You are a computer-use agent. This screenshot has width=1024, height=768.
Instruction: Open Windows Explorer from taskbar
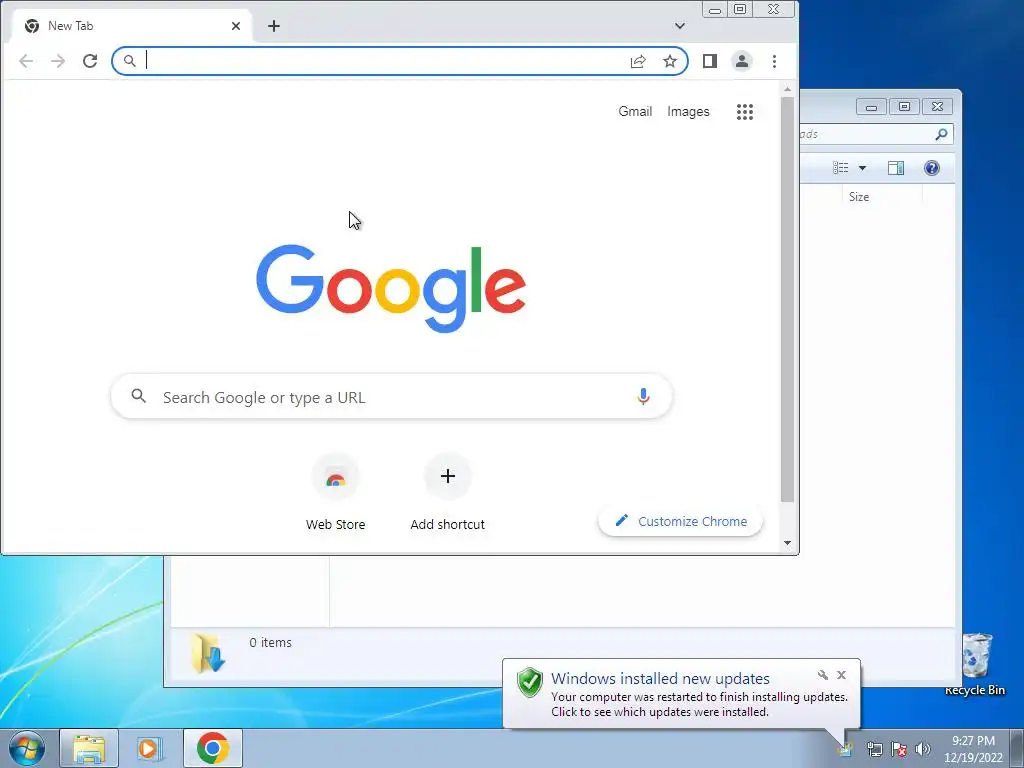pos(89,748)
